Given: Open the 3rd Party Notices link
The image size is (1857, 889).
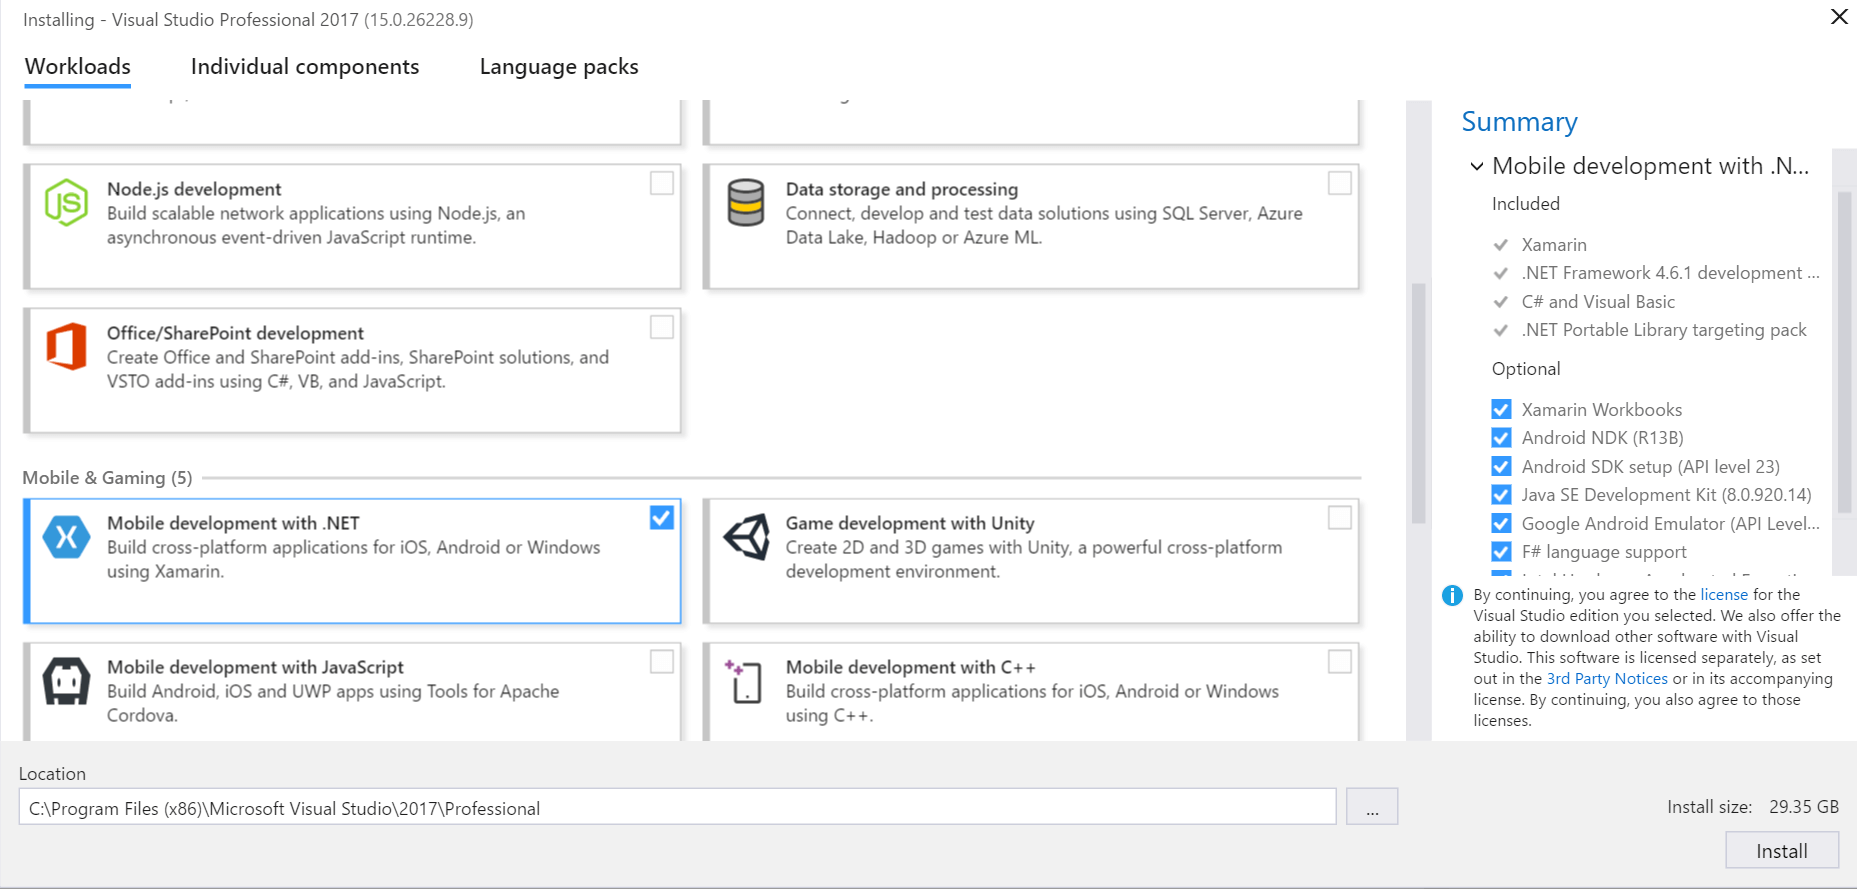Looking at the screenshot, I should coord(1607,678).
